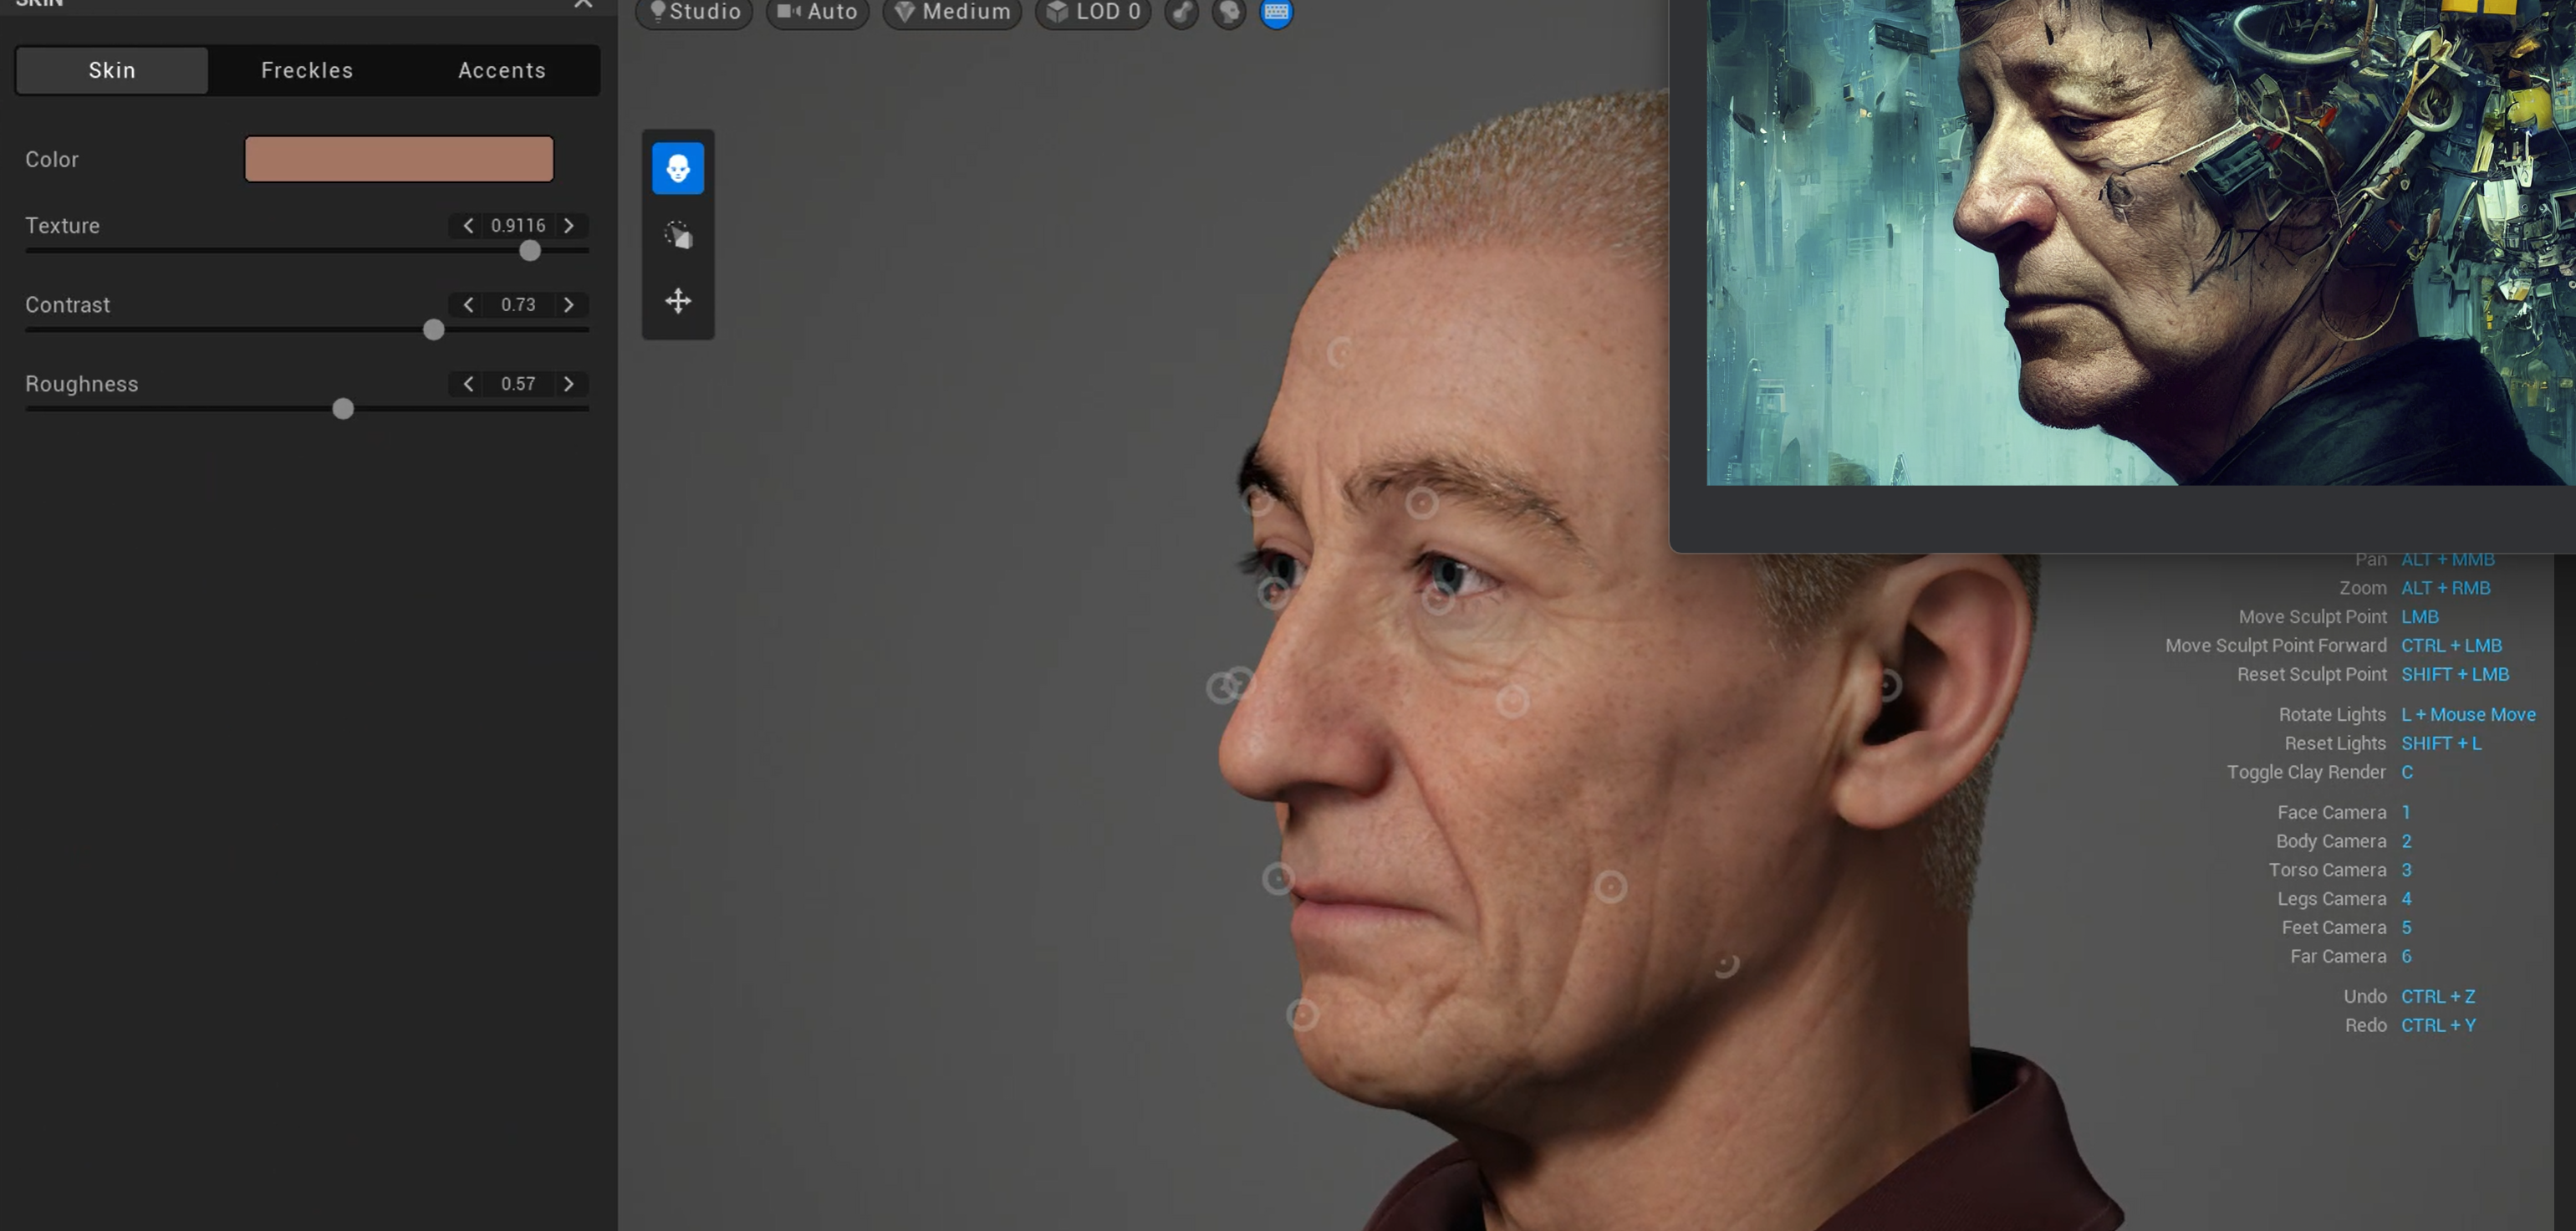This screenshot has width=2576, height=1231.
Task: Click the sculpt point at lip corner
Action: point(1278,879)
